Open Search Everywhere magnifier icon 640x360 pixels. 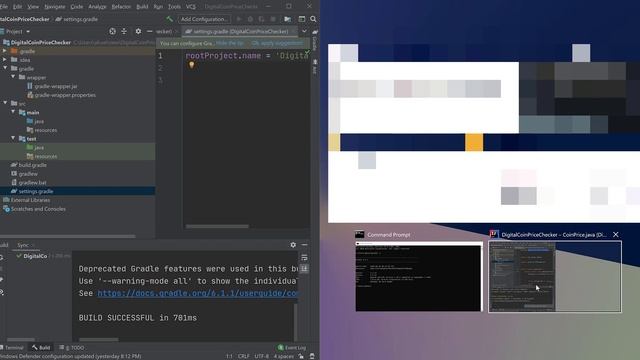coord(313,19)
